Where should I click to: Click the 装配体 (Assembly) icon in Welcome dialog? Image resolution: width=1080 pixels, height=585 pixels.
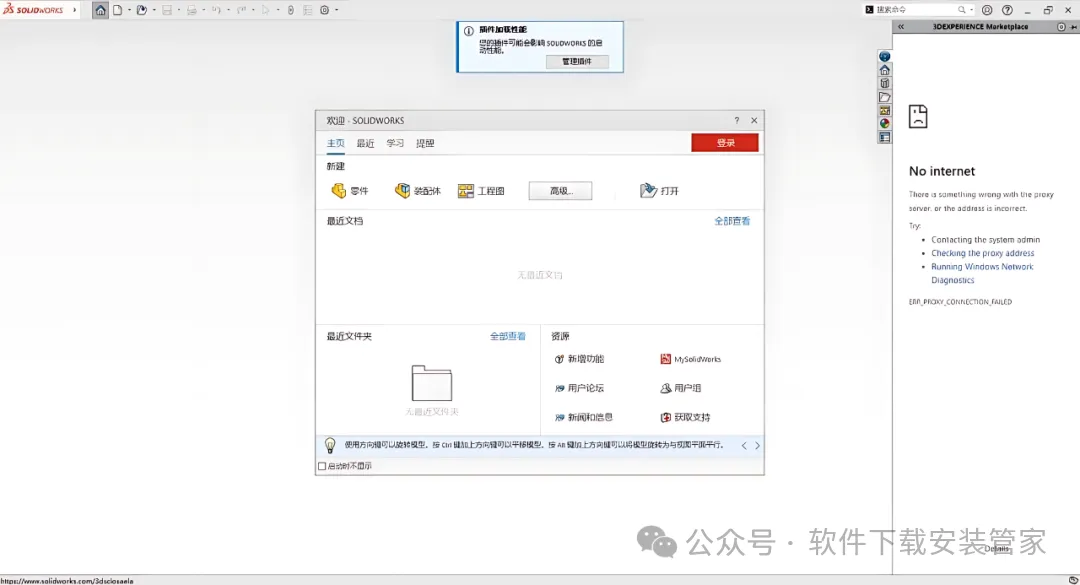point(402,191)
